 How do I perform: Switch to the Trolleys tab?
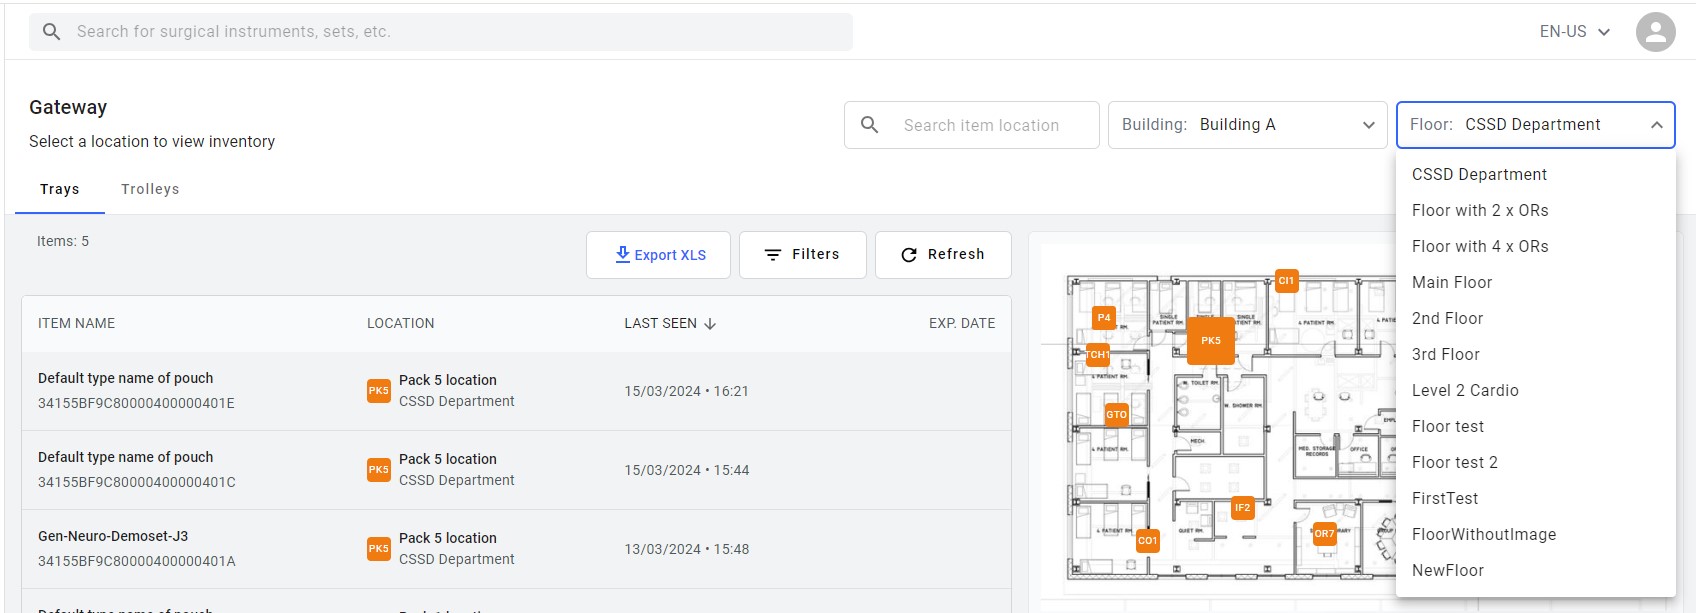click(150, 189)
